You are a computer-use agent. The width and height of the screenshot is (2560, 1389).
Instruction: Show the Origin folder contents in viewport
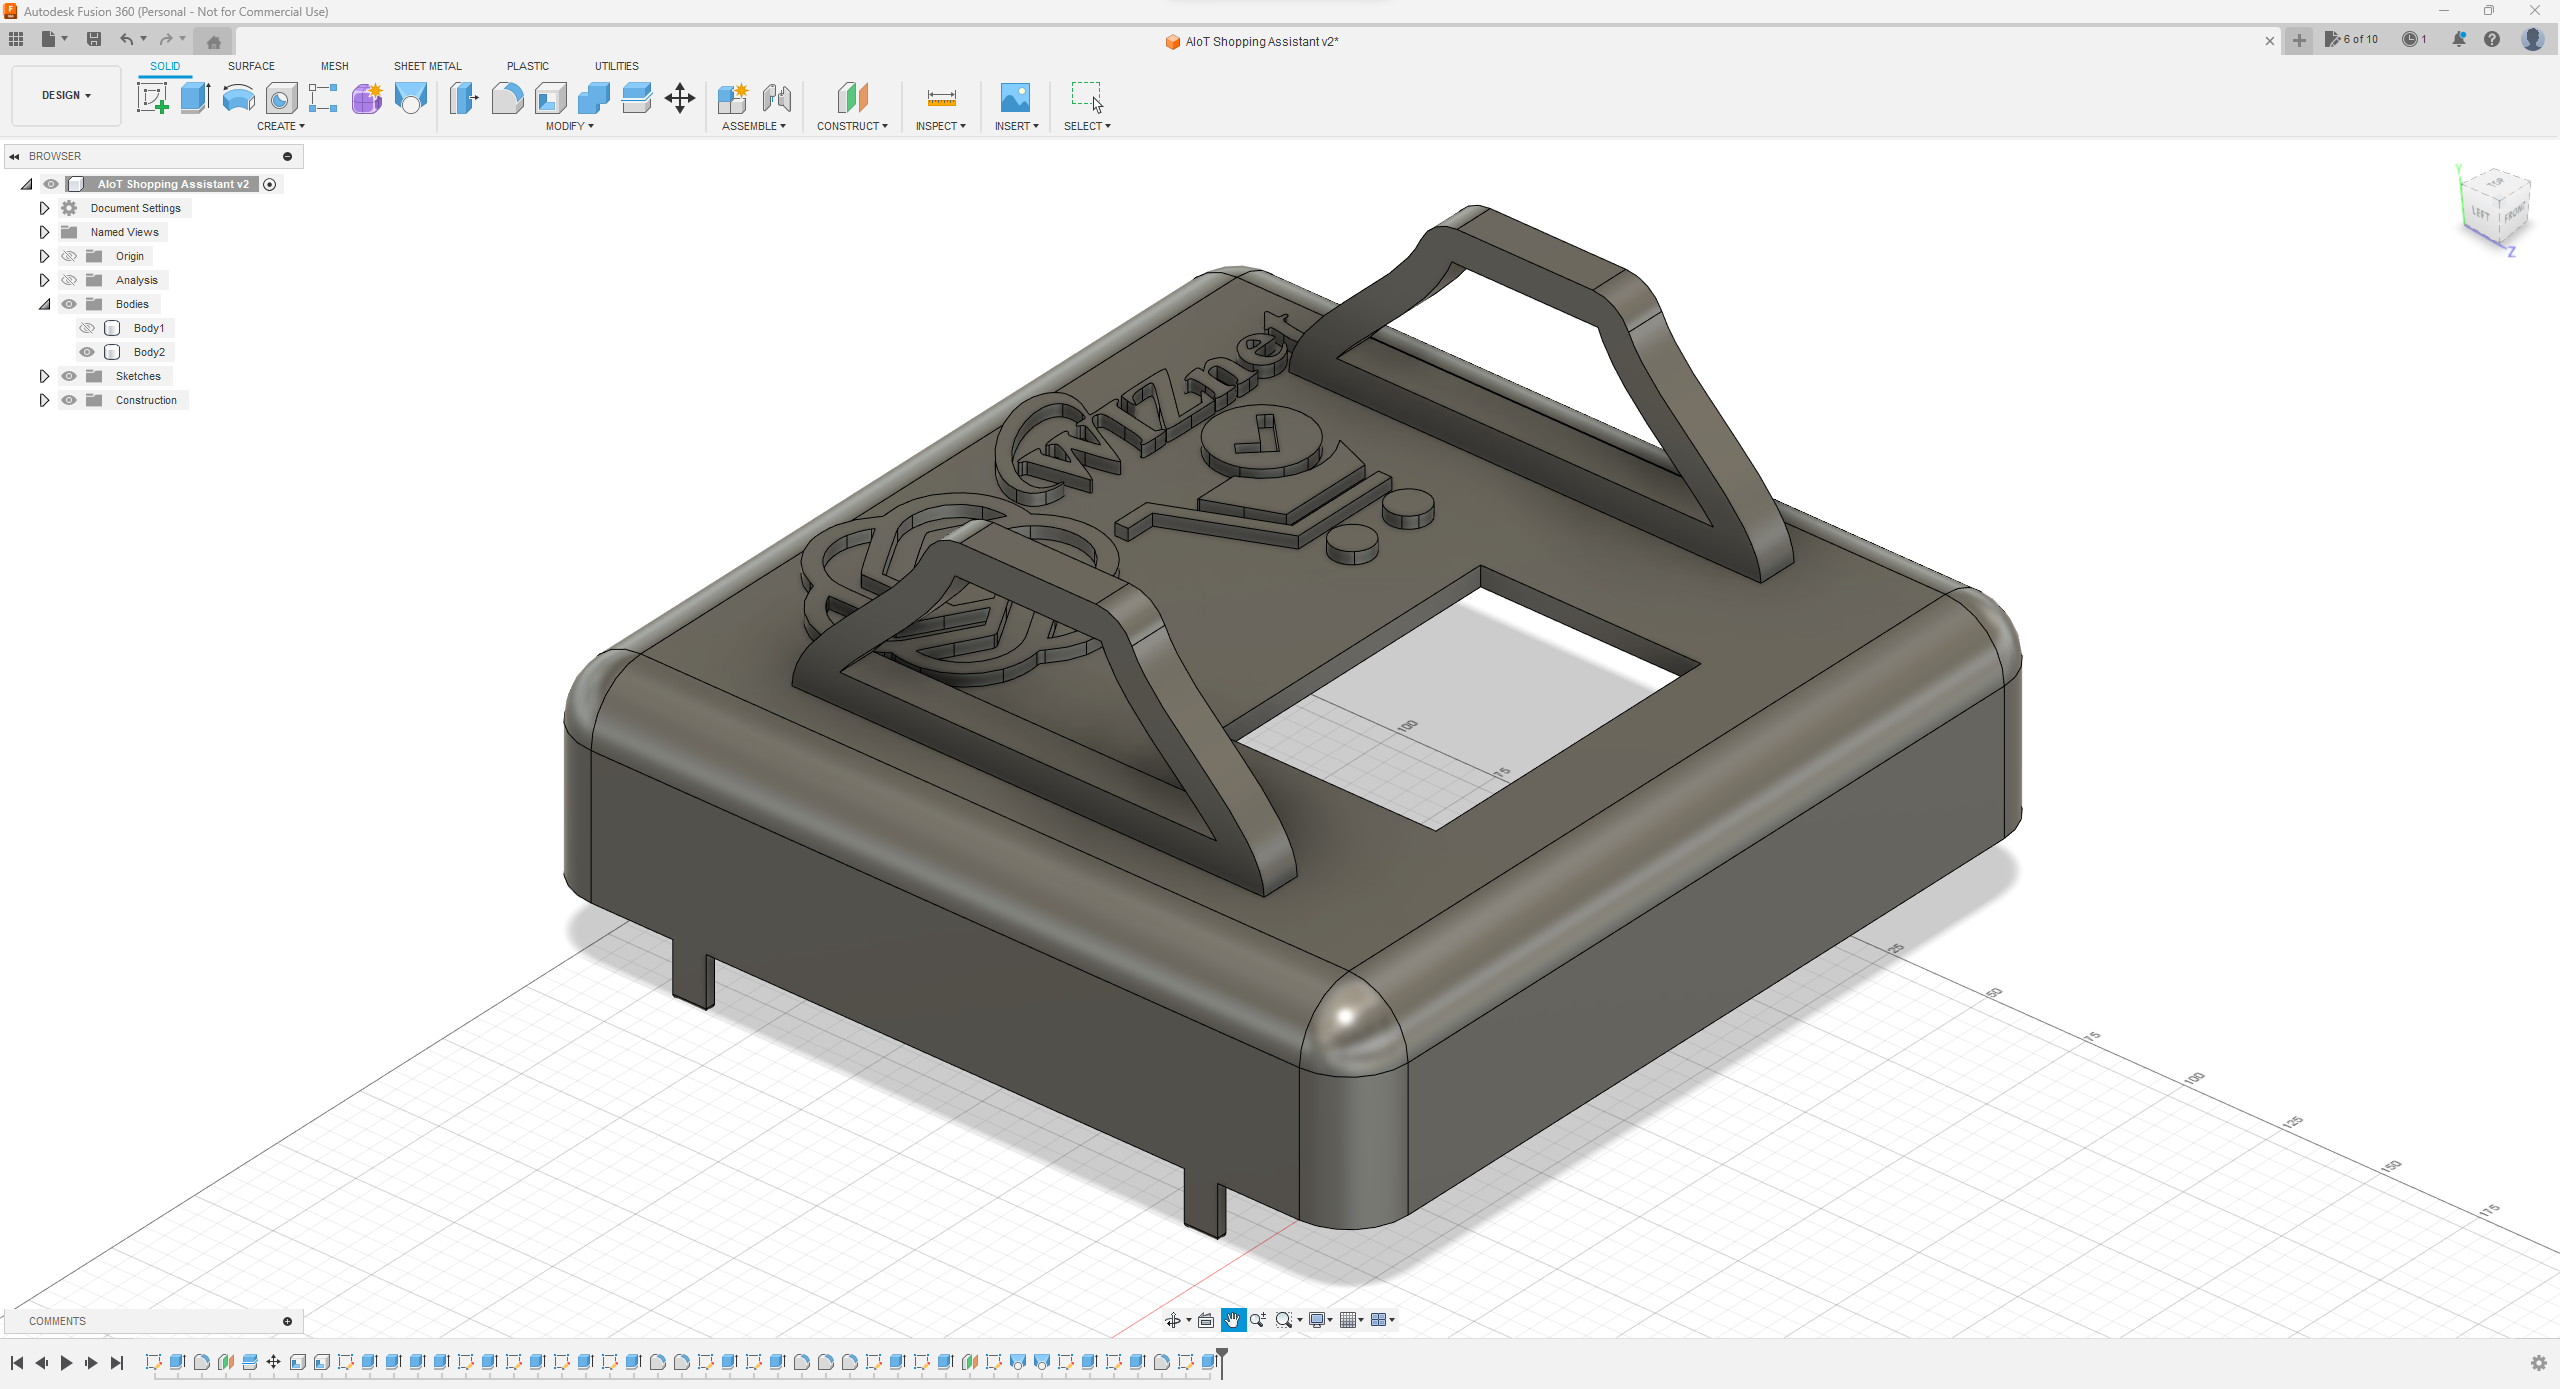tap(69, 255)
